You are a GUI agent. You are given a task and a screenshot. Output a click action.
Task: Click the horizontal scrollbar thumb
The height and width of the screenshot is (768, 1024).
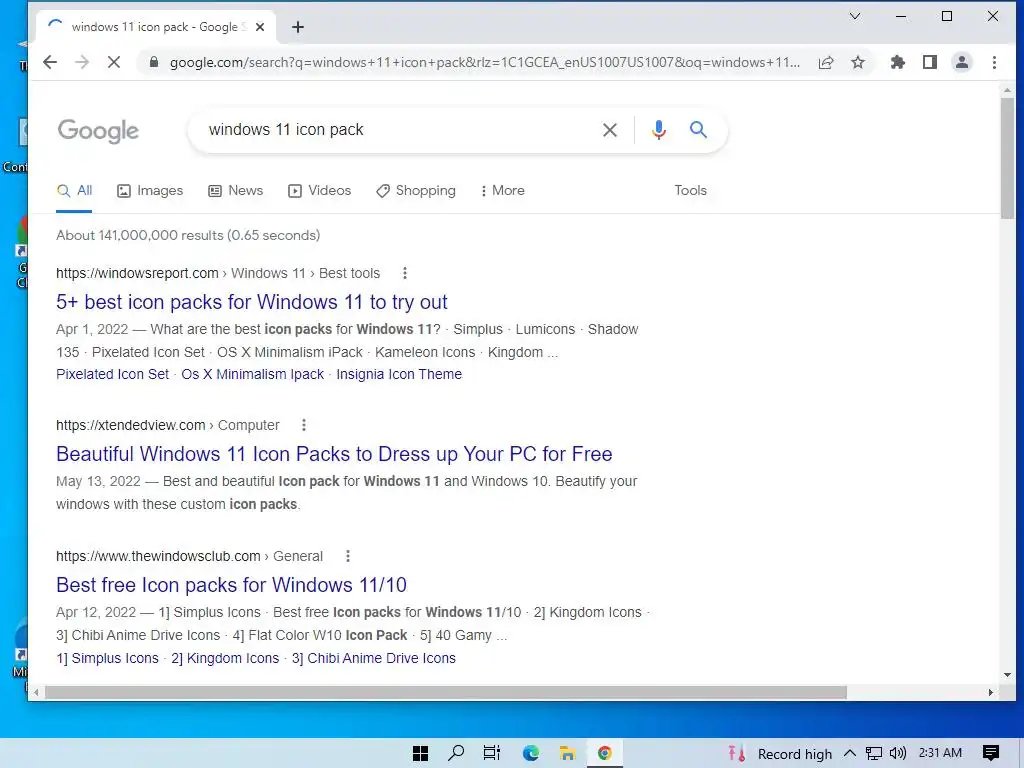point(445,692)
